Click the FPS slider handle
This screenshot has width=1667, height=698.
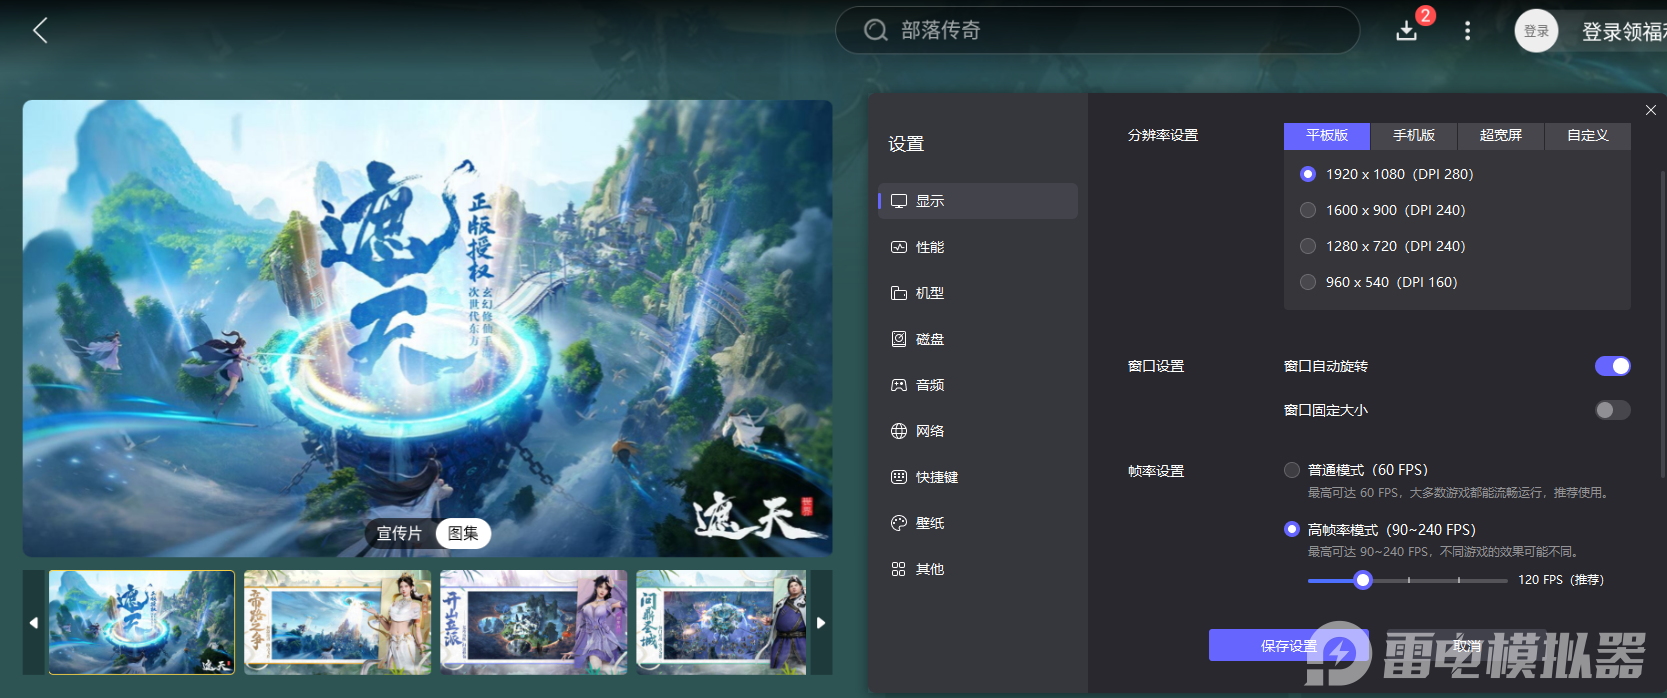click(1363, 580)
